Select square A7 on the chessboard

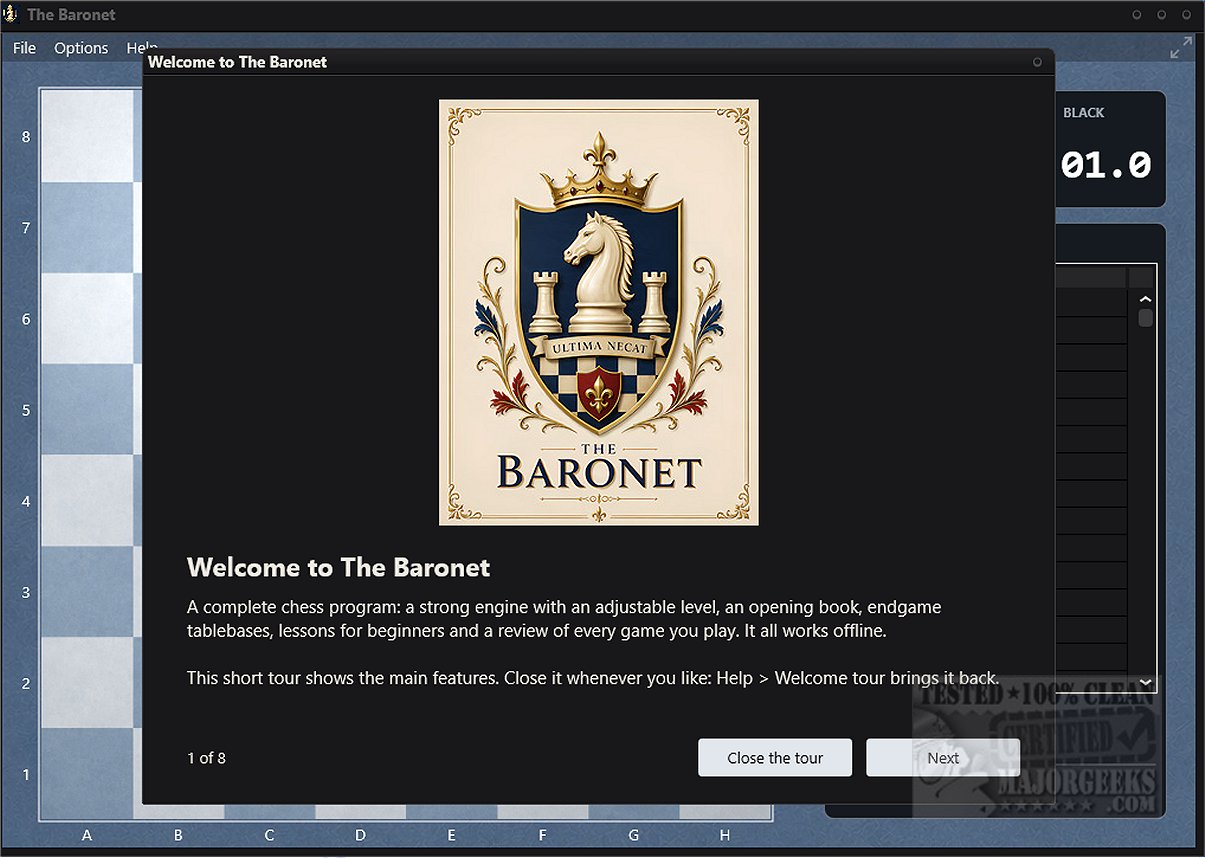[x=87, y=227]
